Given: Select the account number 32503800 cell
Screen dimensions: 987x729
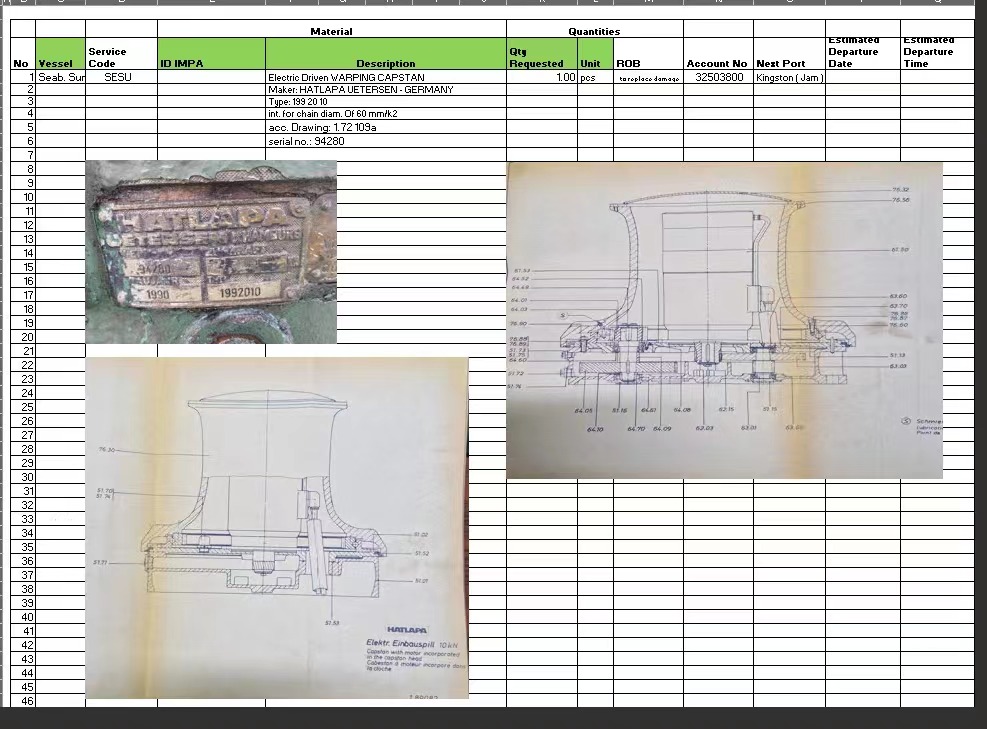Looking at the screenshot, I should [x=718, y=77].
